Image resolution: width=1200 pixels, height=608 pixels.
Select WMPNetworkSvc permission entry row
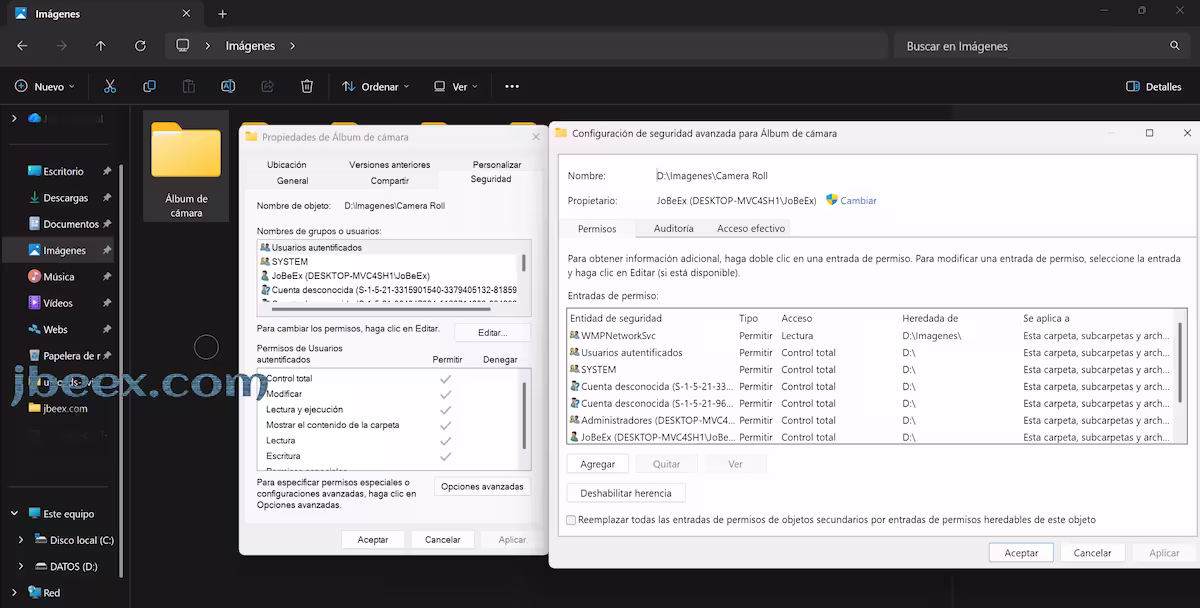click(x=870, y=336)
